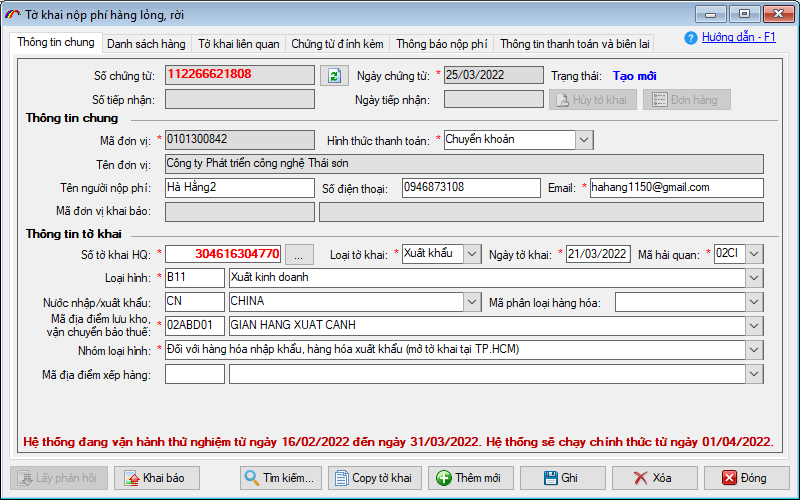This screenshot has width=800, height=500.
Task: Click the Tên đơn vị company name field
Action: click(x=464, y=164)
